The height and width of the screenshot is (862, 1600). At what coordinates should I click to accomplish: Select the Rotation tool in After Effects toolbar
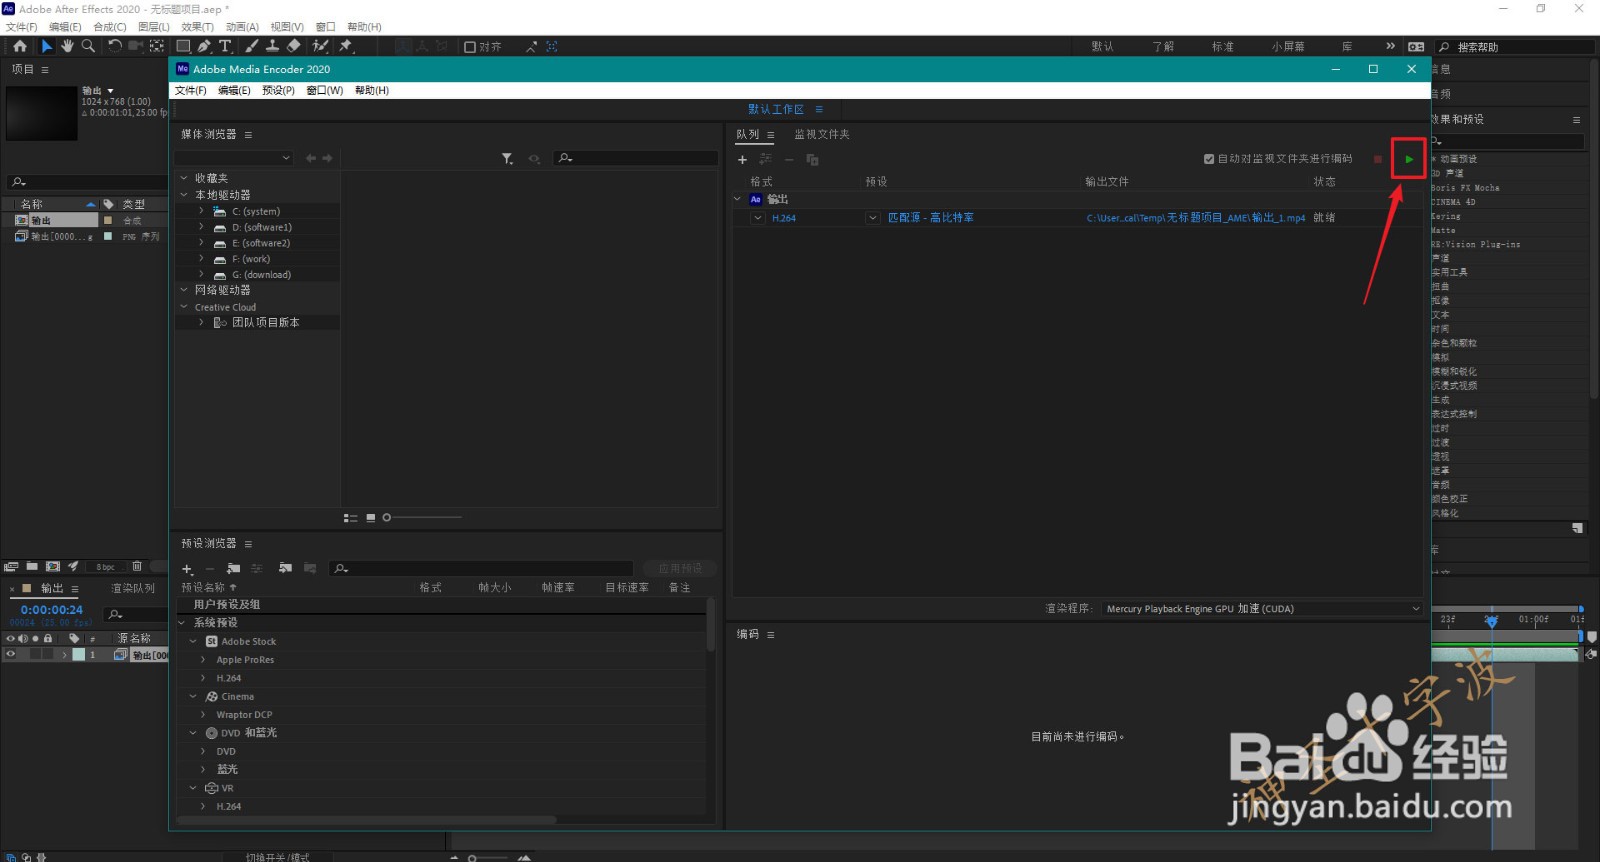(114, 46)
